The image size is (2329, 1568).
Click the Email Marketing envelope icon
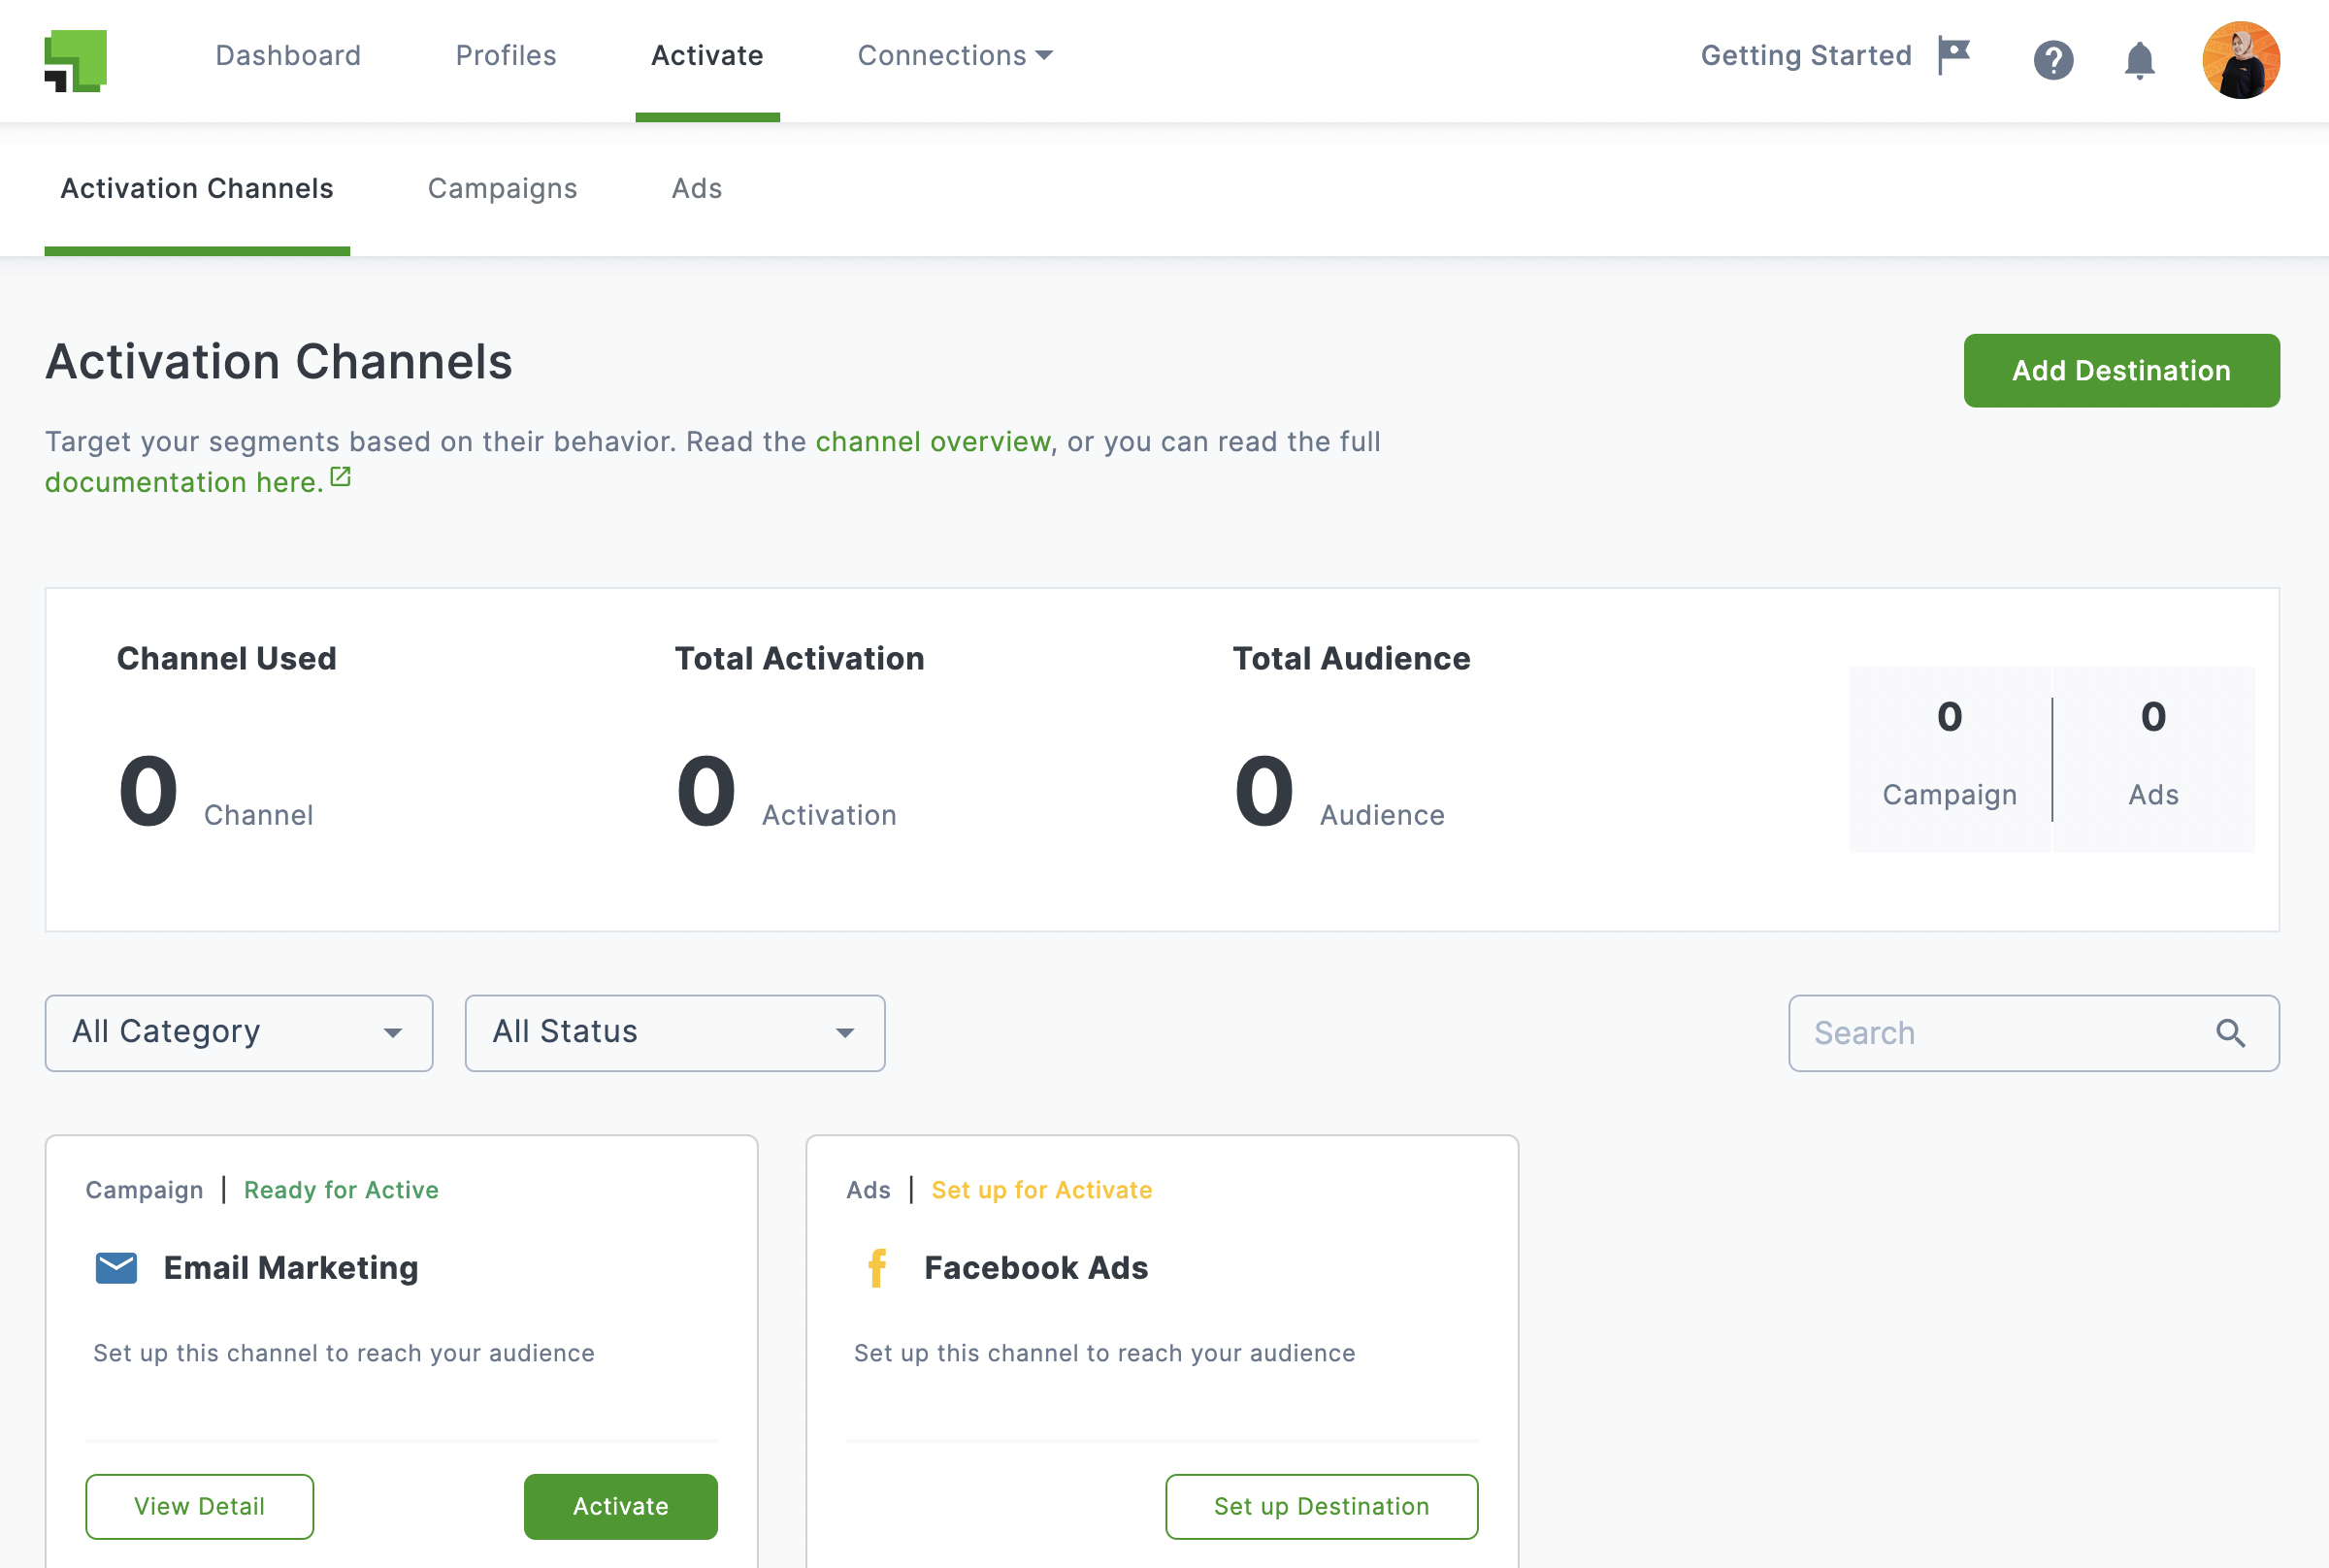[x=115, y=1267]
